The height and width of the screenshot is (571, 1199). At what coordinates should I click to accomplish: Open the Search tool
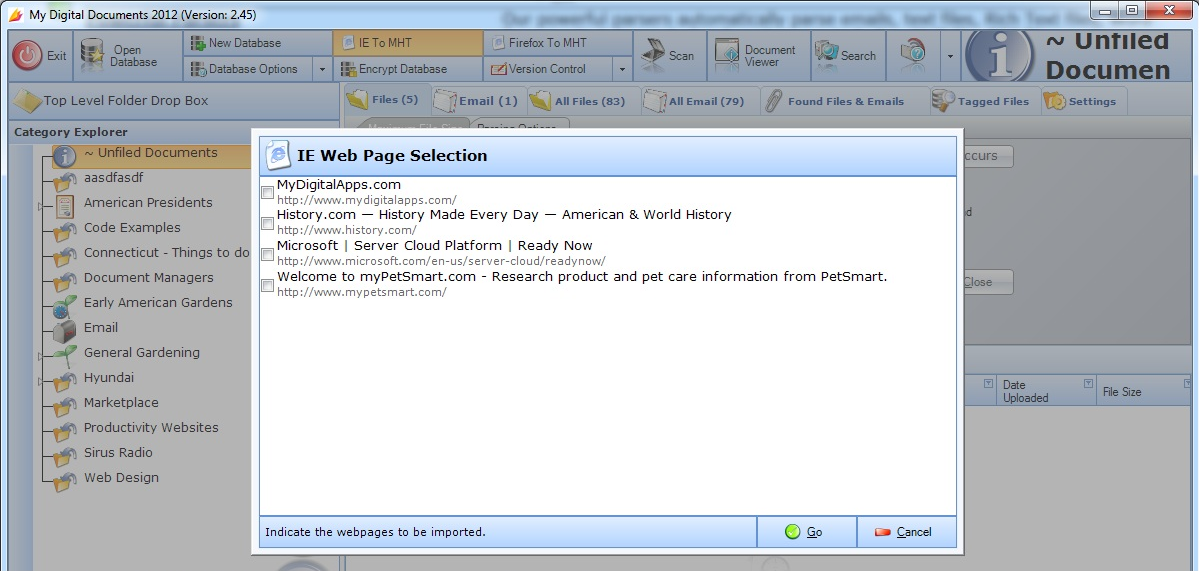click(846, 56)
